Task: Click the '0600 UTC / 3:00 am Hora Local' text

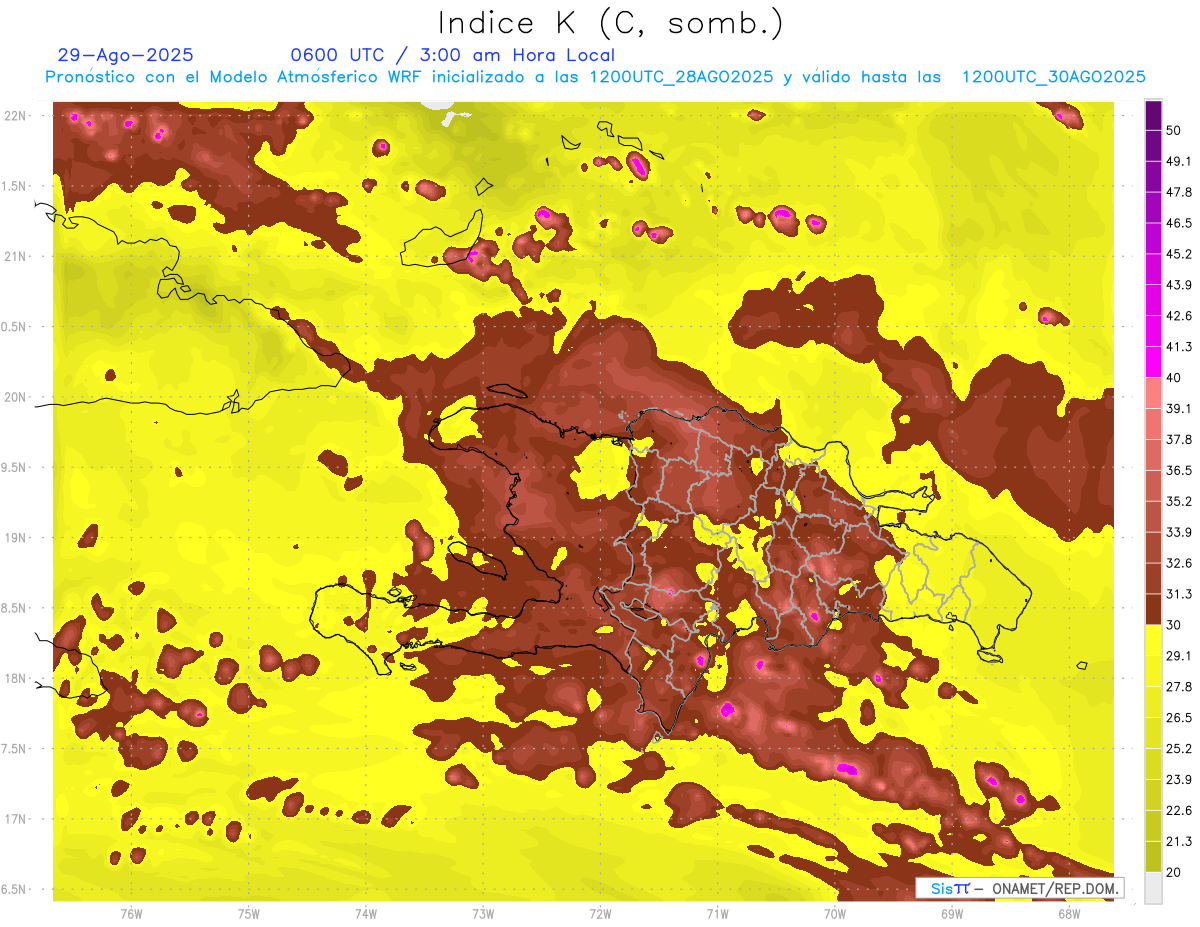Action: [x=452, y=55]
